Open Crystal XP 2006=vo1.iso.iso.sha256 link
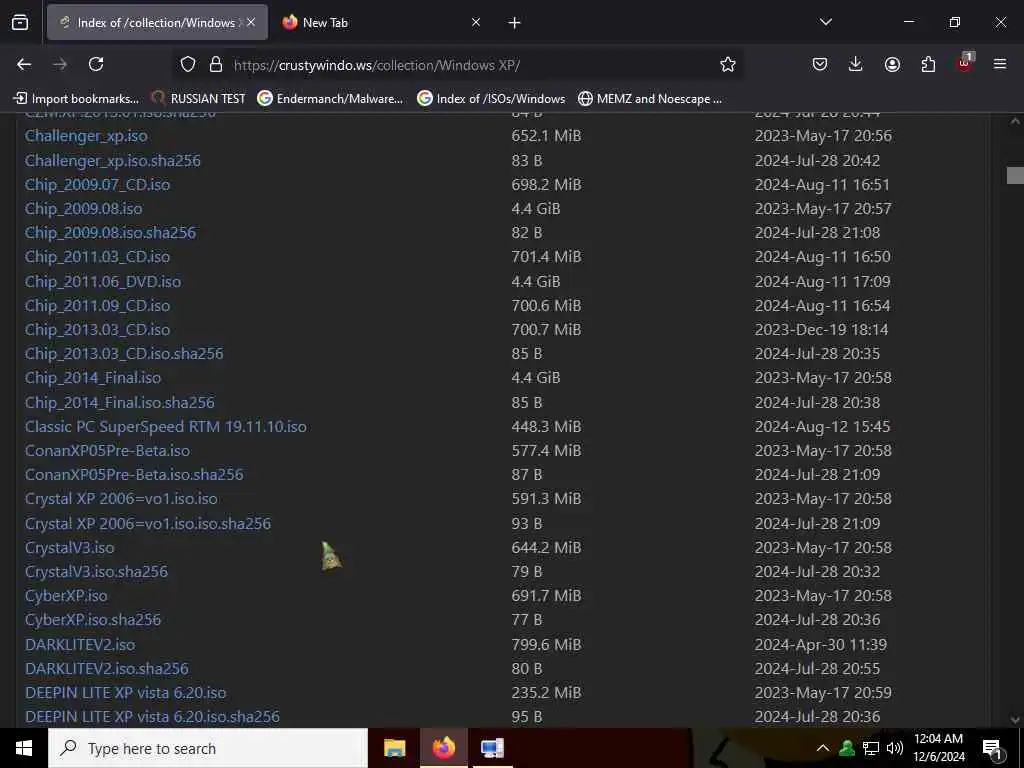This screenshot has height=768, width=1024. coord(148,524)
